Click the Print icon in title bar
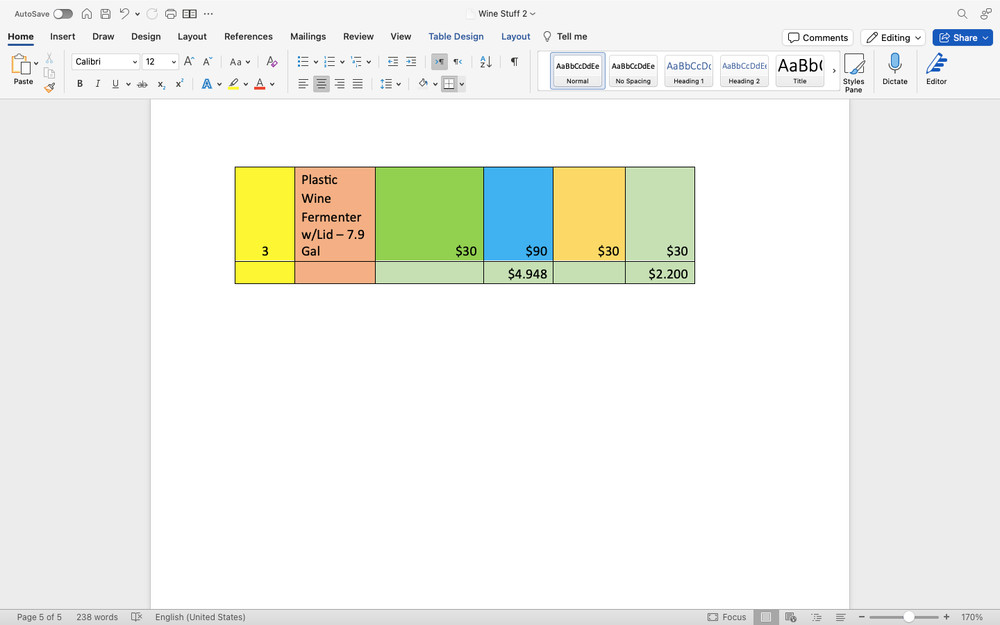The width and height of the screenshot is (1000, 625). tap(170, 14)
